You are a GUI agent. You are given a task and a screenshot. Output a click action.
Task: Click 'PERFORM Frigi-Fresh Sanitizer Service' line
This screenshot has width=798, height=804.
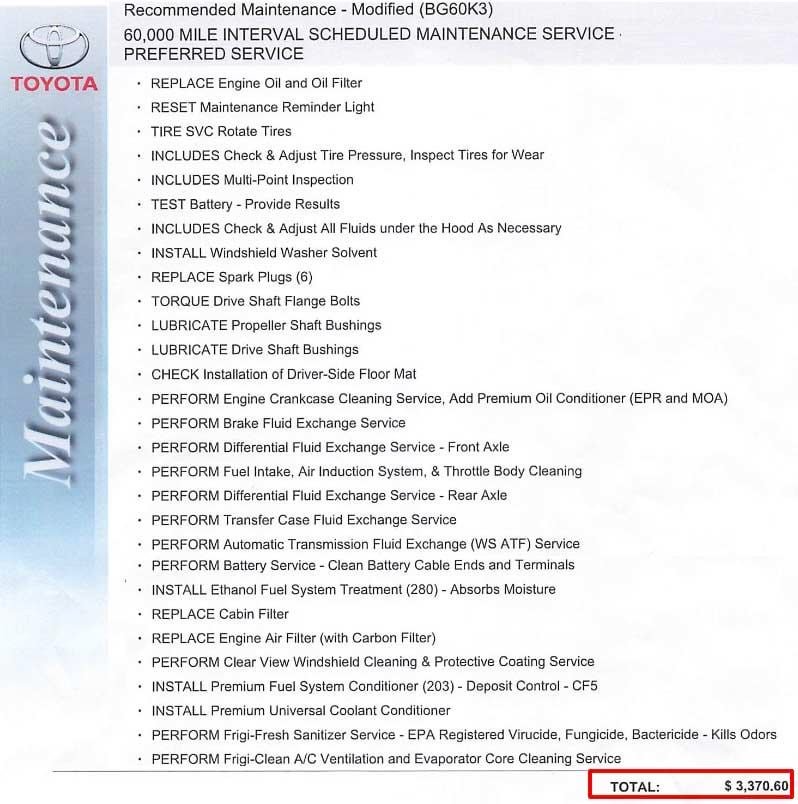(x=464, y=735)
